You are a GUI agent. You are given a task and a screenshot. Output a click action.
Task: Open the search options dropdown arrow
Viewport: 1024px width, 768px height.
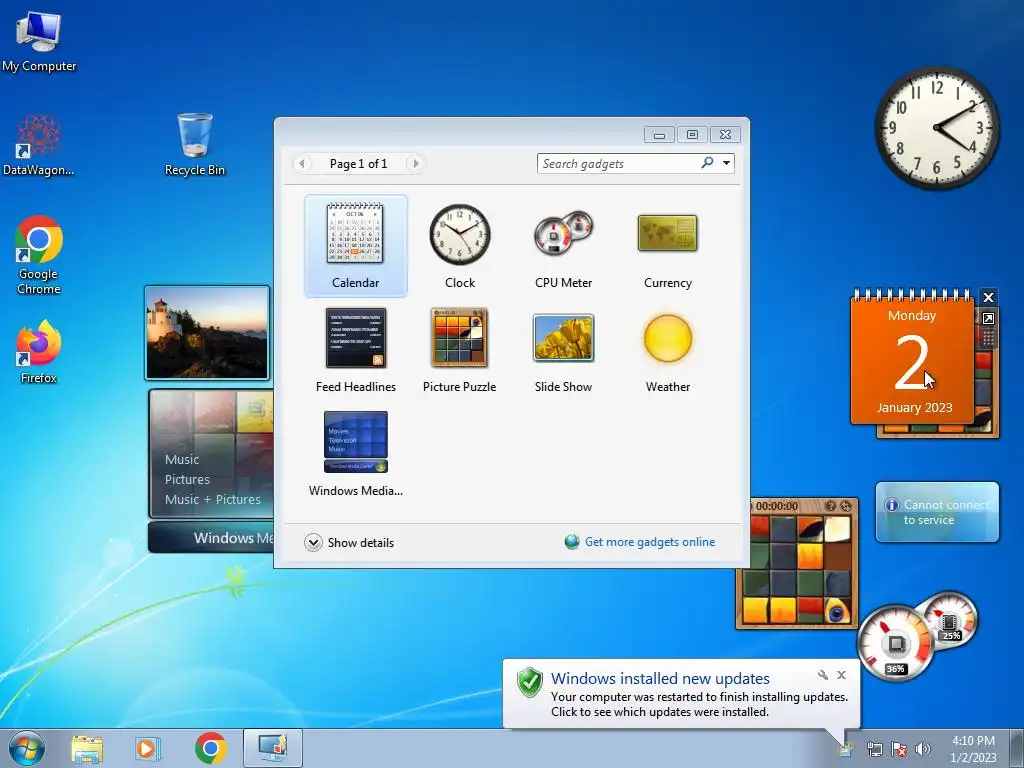[726, 163]
